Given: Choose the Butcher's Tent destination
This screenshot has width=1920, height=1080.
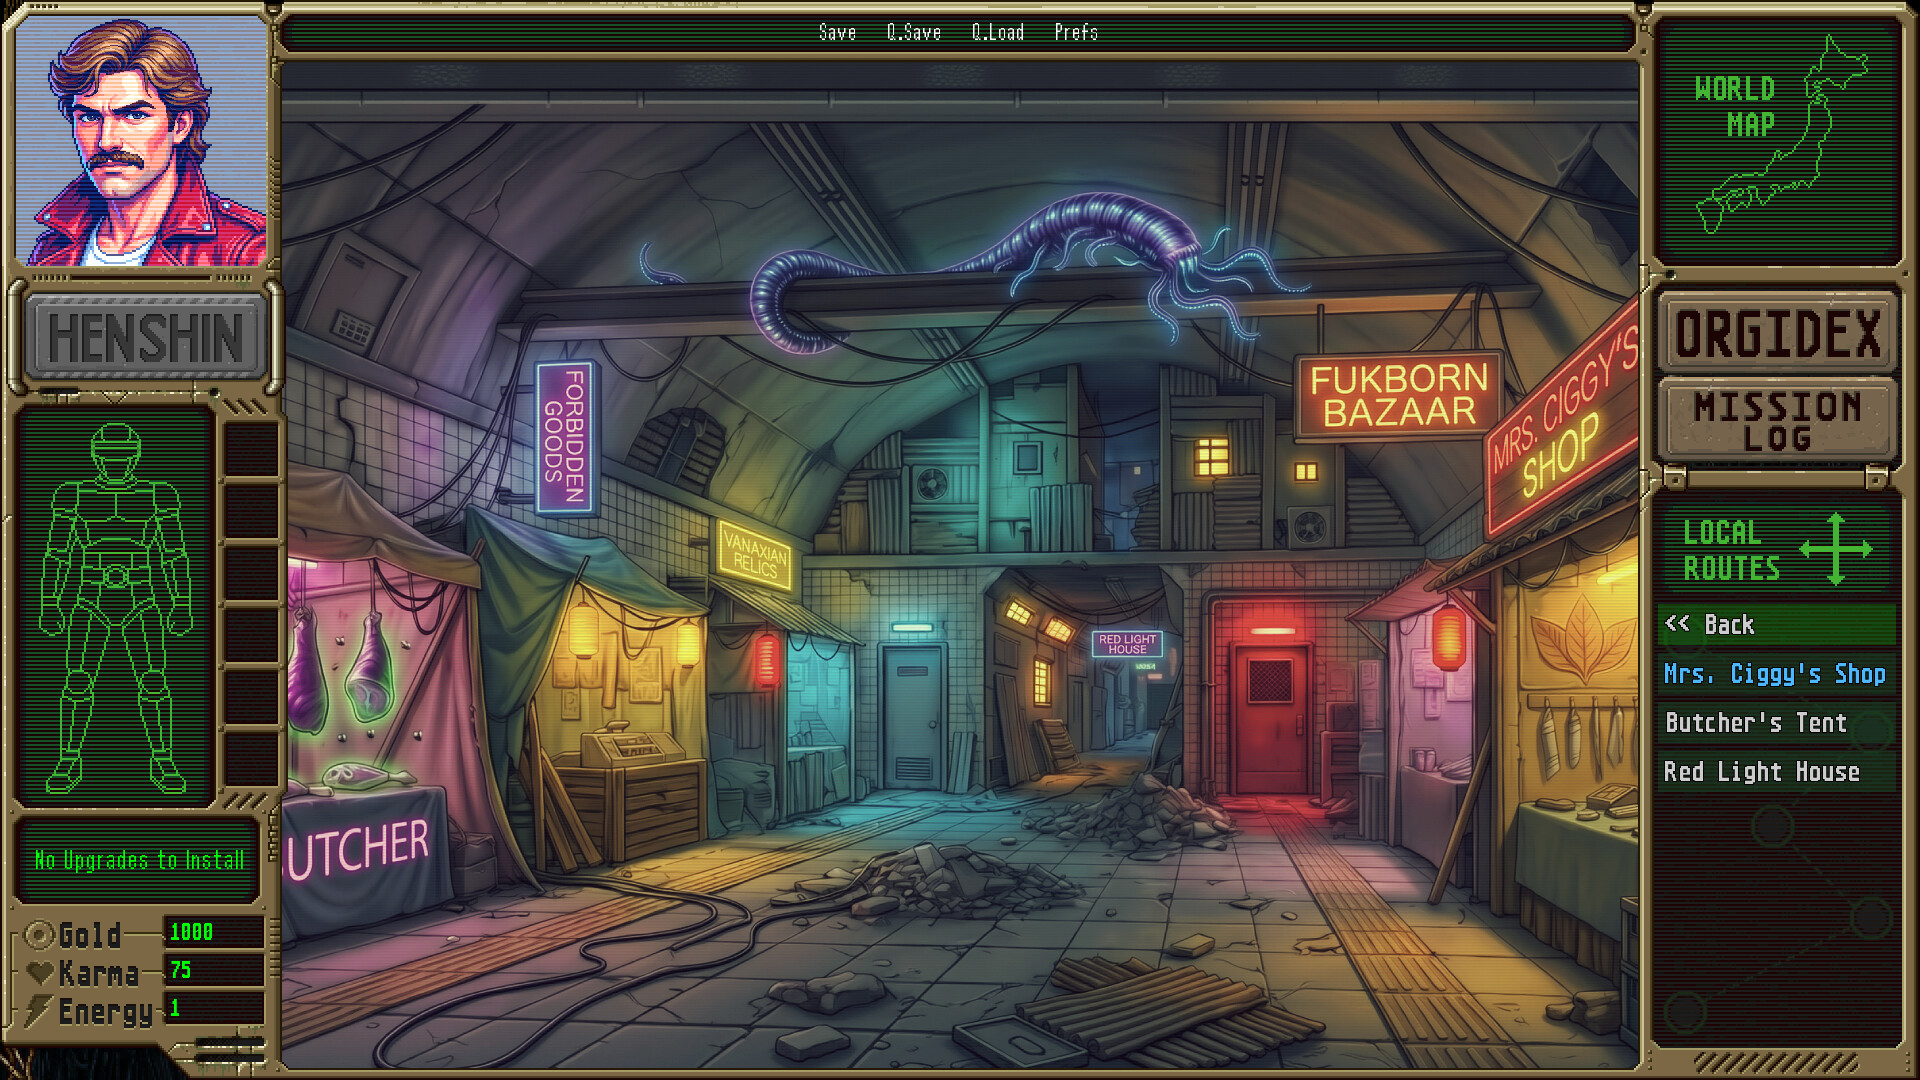Looking at the screenshot, I should click(x=1774, y=723).
